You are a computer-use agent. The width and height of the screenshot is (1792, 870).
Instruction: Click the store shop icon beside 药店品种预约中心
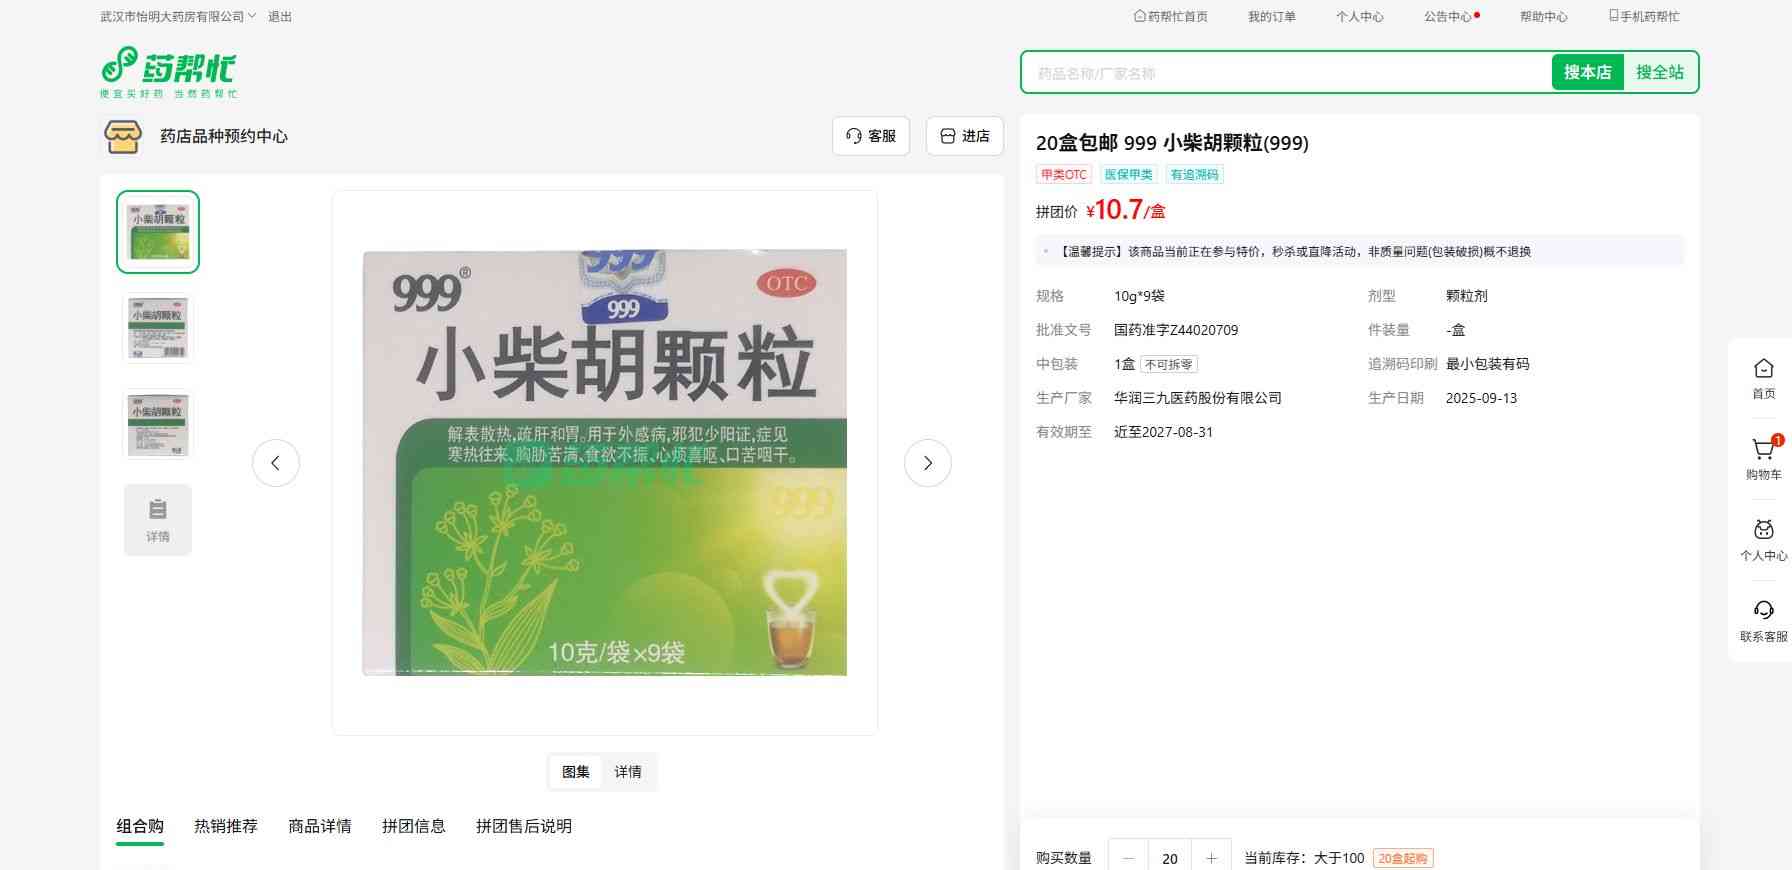(x=123, y=136)
